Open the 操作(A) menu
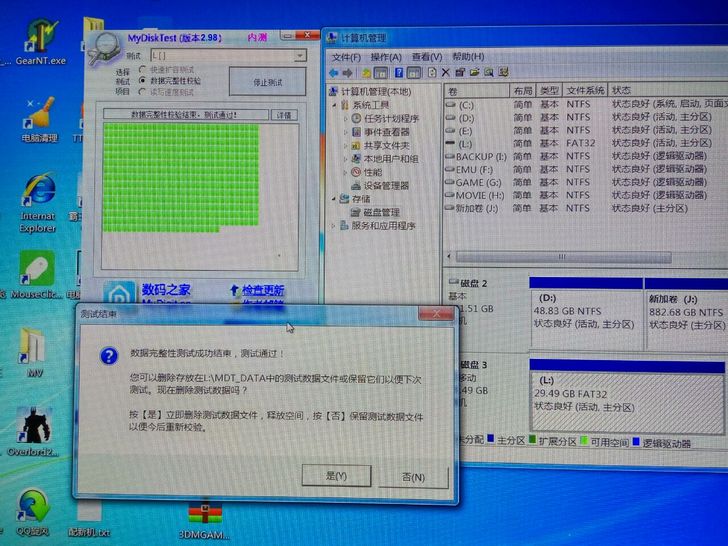 coord(386,57)
